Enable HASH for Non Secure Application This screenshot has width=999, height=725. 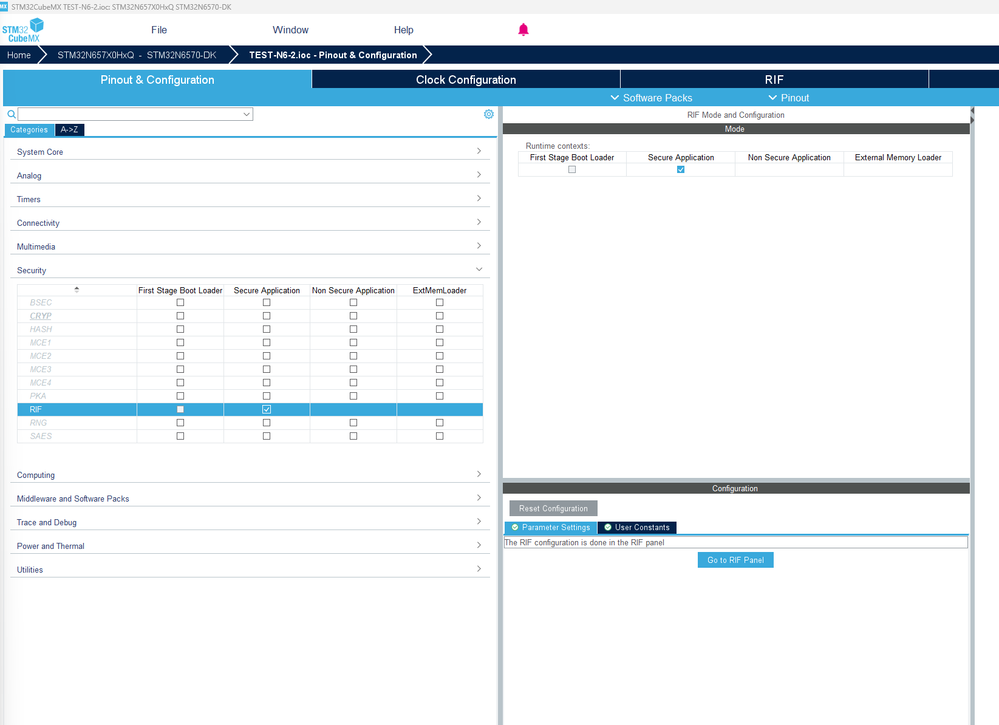coord(353,329)
